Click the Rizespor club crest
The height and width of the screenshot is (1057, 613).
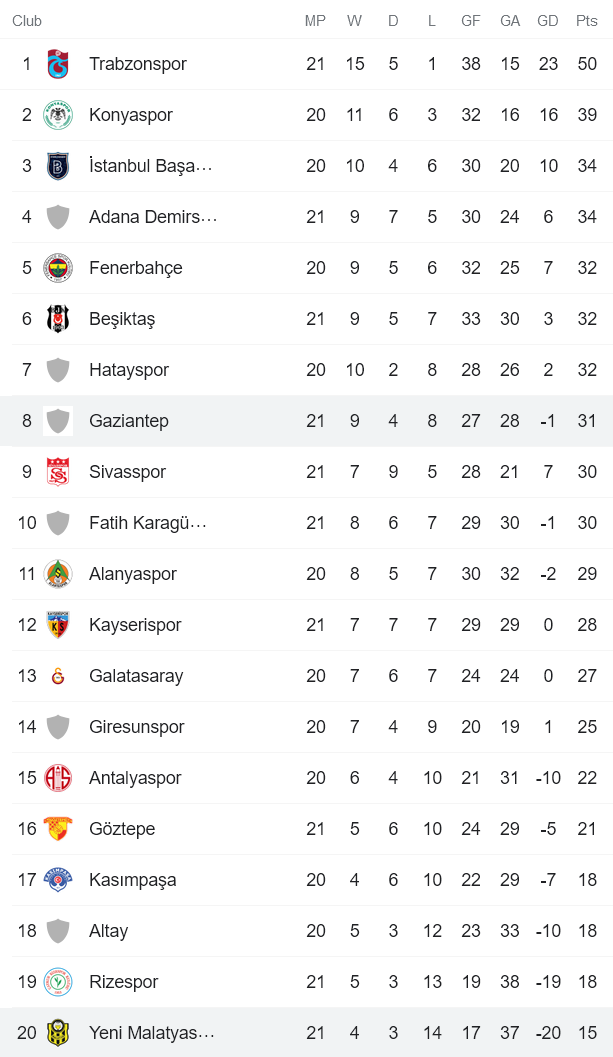click(59, 981)
